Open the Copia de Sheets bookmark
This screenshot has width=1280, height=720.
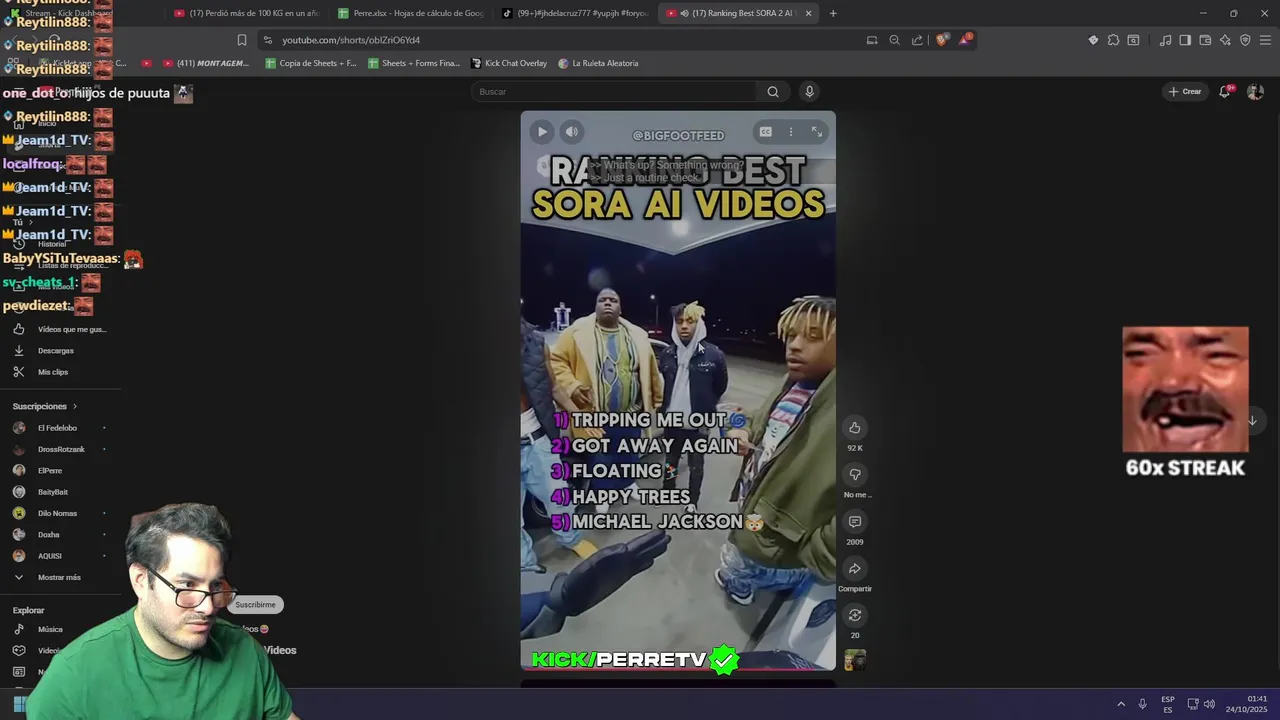311,63
